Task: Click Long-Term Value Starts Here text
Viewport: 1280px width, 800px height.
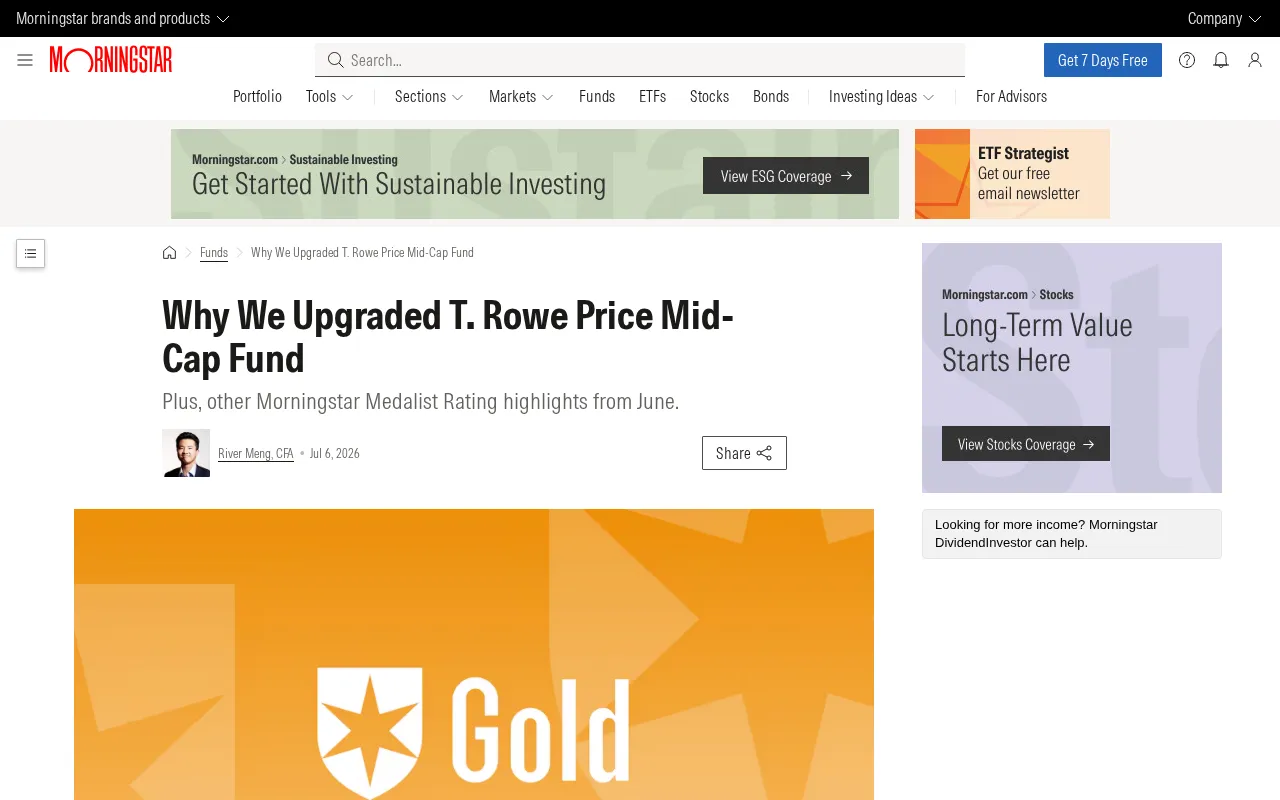Action: [x=1037, y=342]
